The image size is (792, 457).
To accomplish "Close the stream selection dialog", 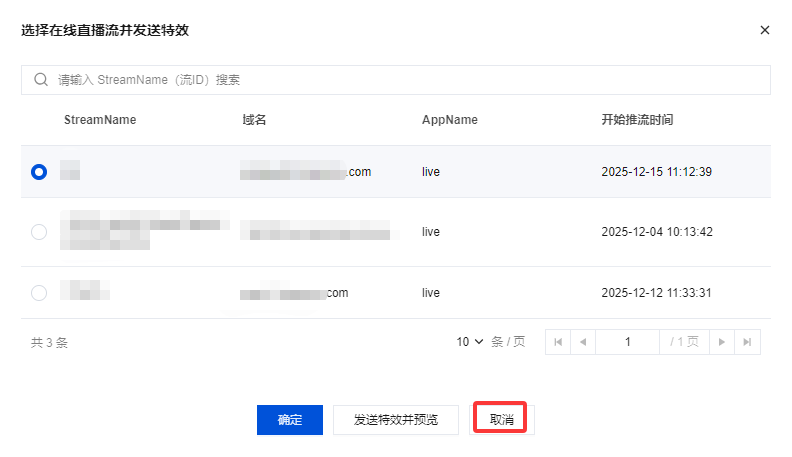I will [x=765, y=30].
